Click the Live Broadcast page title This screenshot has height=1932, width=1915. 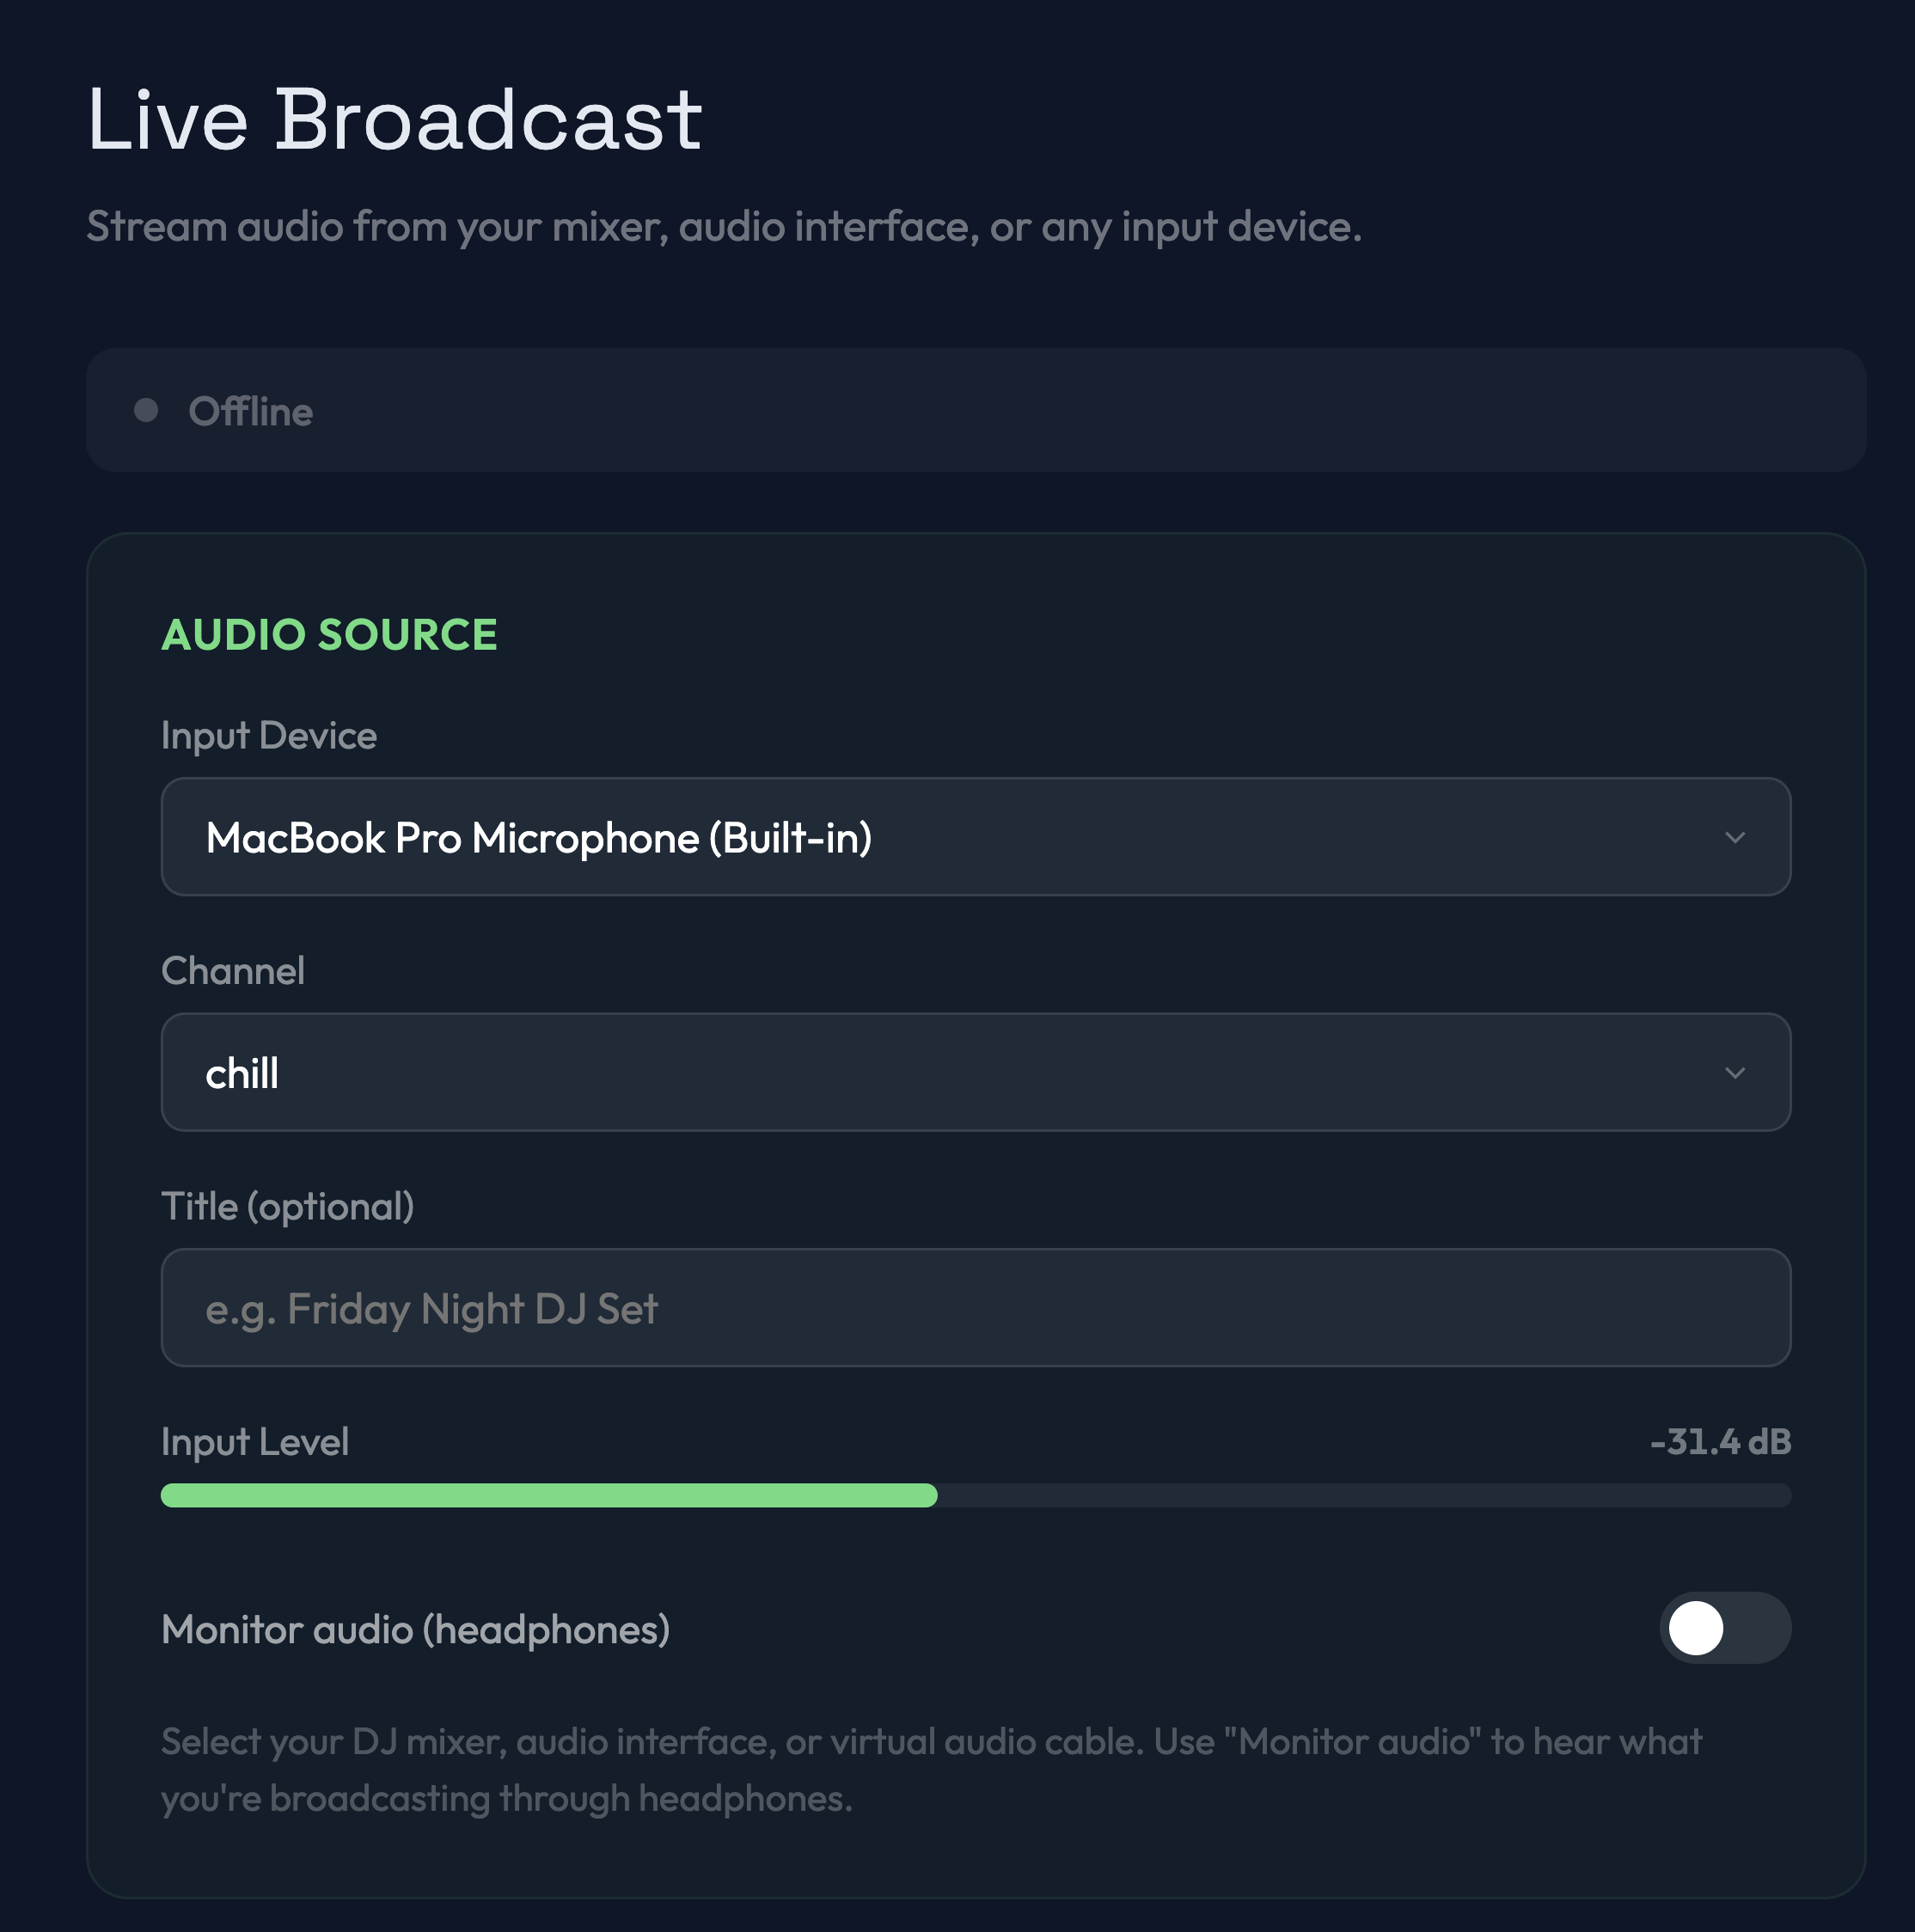pyautogui.click(x=394, y=119)
